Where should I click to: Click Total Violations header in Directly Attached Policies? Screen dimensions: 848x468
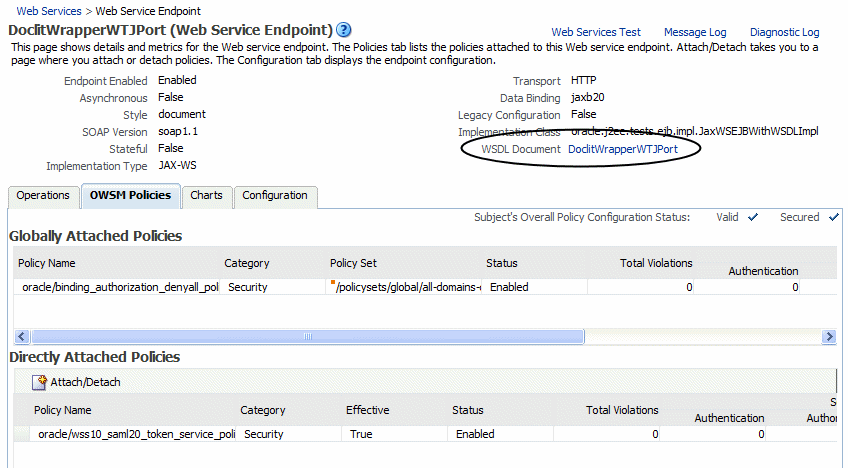[x=622, y=410]
